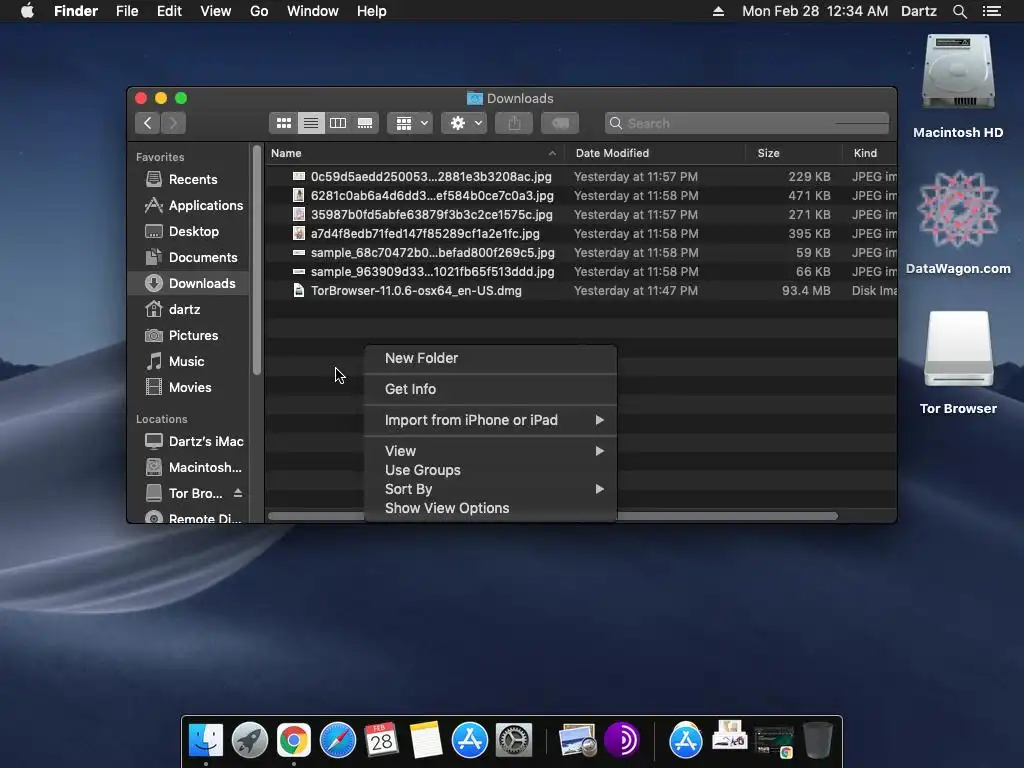The image size is (1024, 768).
Task: Open Calendar from the Dock
Action: [x=381, y=740]
